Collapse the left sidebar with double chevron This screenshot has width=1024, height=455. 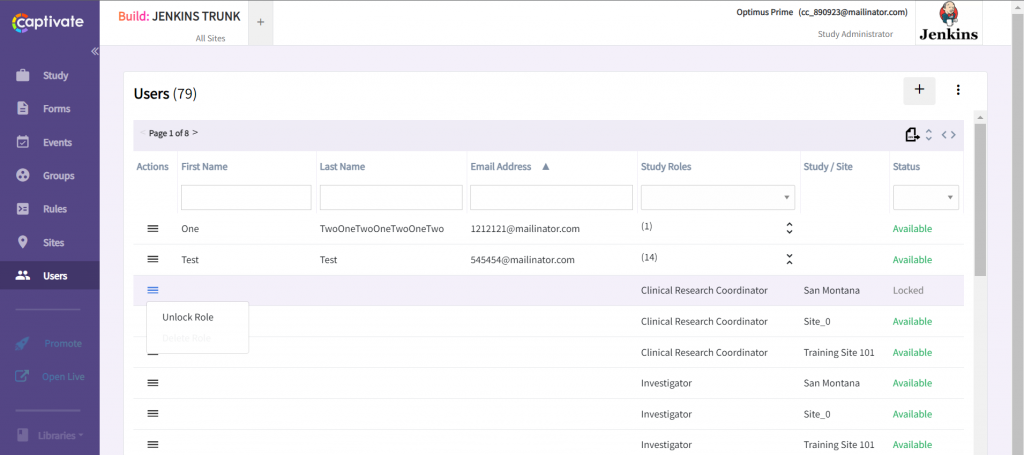[x=95, y=51]
